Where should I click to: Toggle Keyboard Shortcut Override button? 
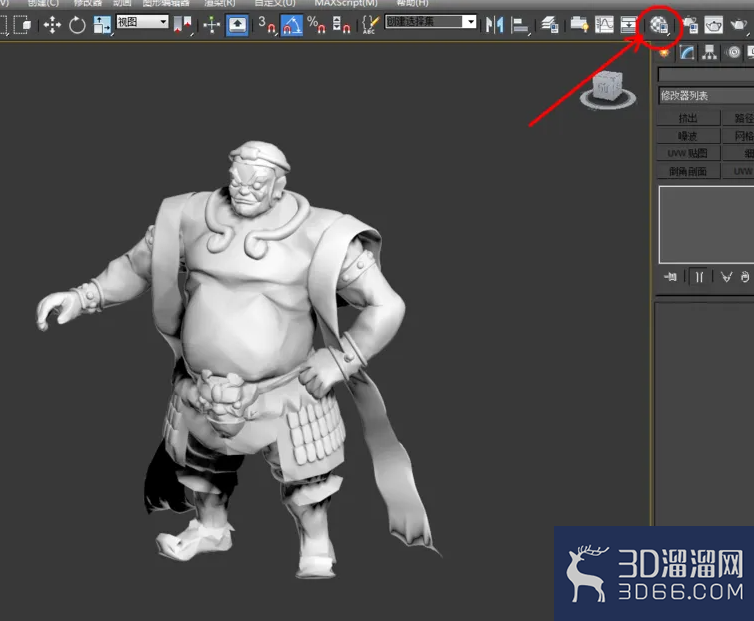[237, 25]
